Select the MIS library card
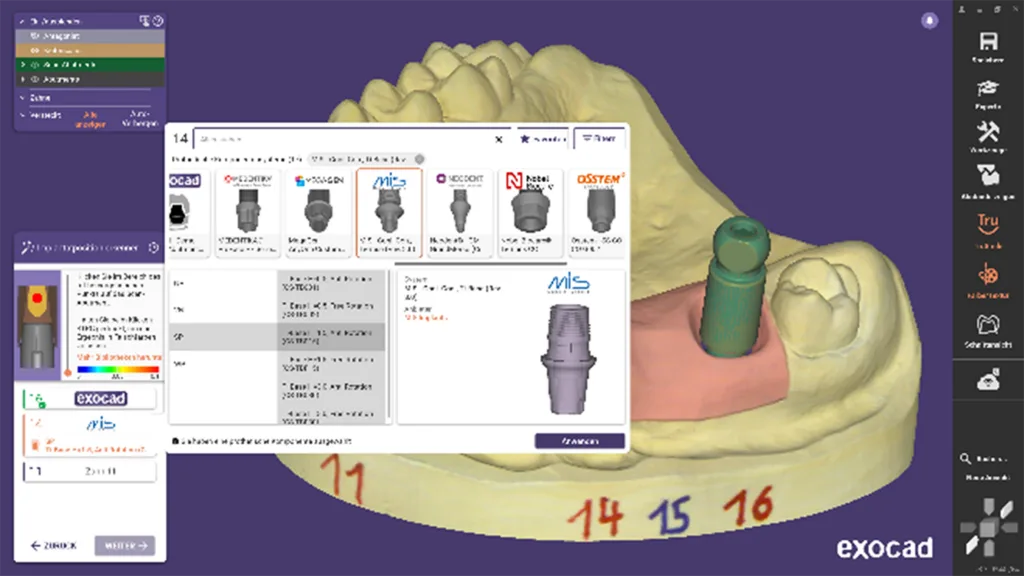Image resolution: width=1024 pixels, height=576 pixels. (x=389, y=212)
